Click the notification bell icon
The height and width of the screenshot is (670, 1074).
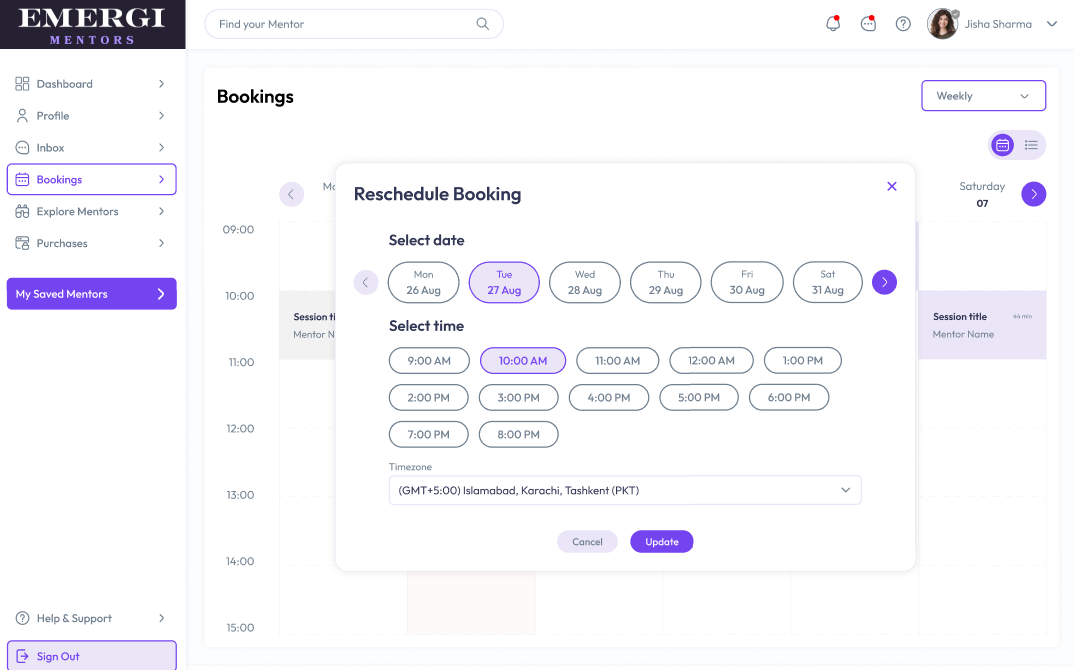click(832, 24)
